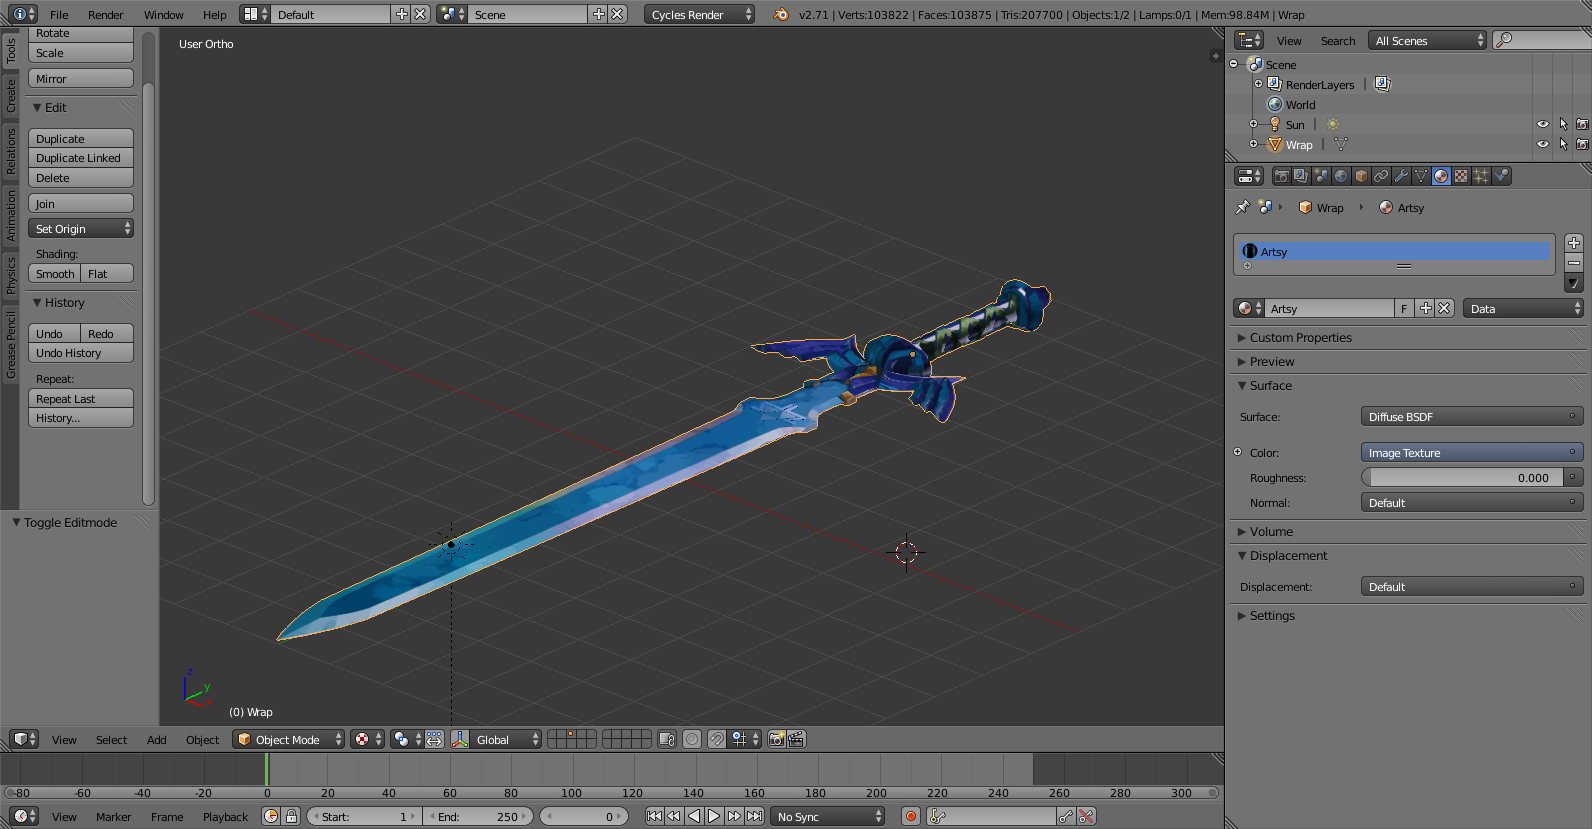Toggle Sun visibility eye in outliner
1592x829 pixels.
[x=1543, y=125]
